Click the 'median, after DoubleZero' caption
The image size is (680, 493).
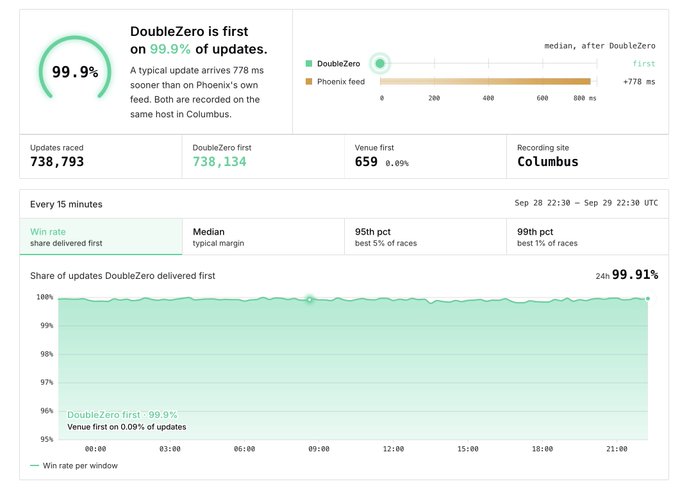(600, 46)
